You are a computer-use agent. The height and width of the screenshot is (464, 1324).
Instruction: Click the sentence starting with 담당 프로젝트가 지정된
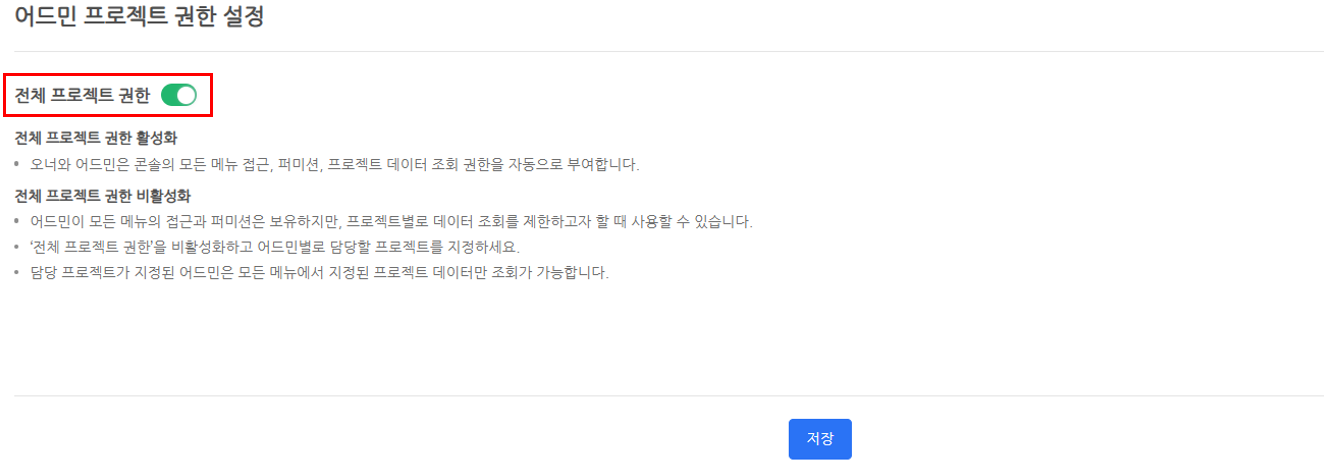[319, 273]
